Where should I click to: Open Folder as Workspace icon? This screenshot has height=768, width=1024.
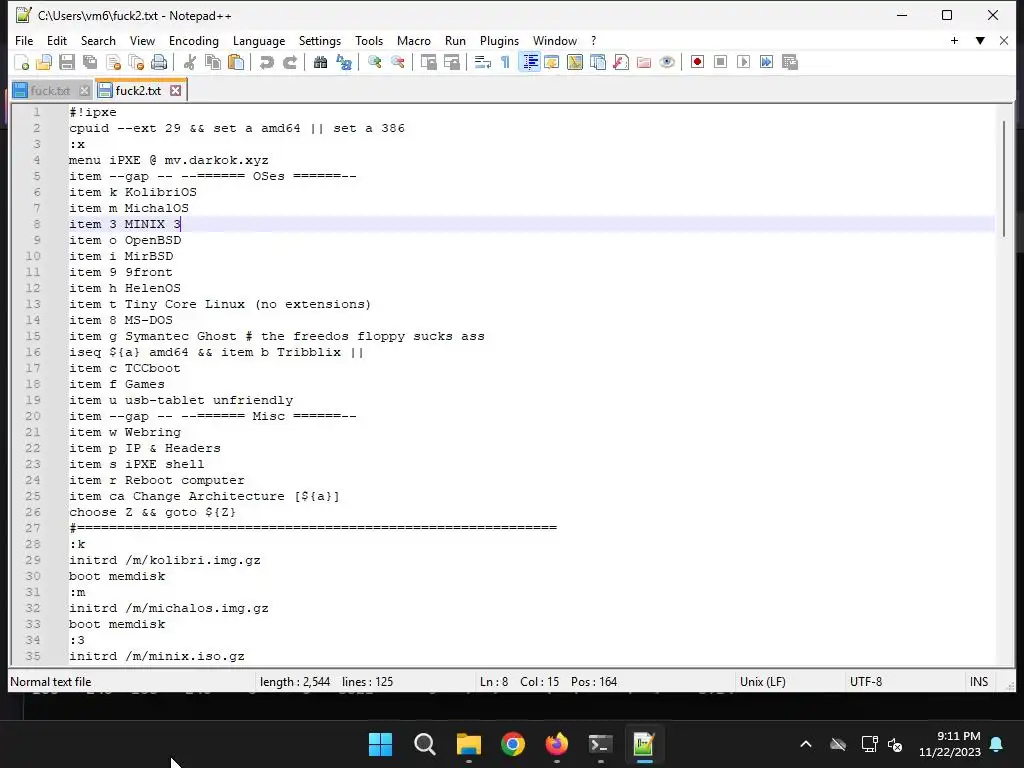click(644, 62)
